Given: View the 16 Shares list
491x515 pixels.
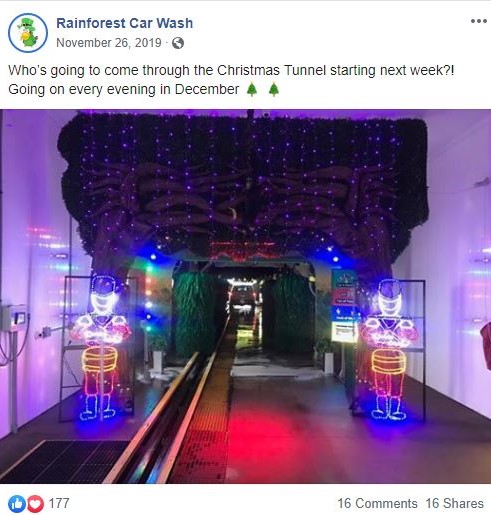Looking at the screenshot, I should click(x=455, y=503).
